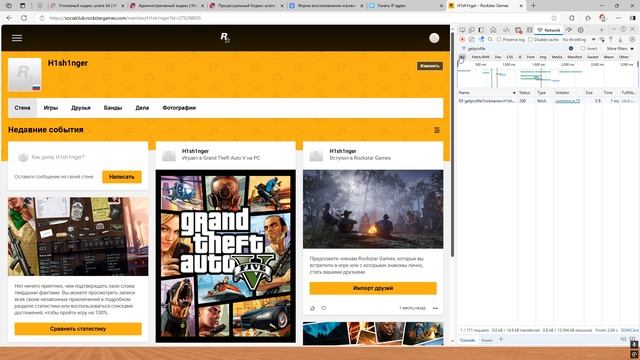Image resolution: width=640 pixels, height=360 pixels.
Task: Switch to the Фотографии tab
Action: (x=179, y=108)
